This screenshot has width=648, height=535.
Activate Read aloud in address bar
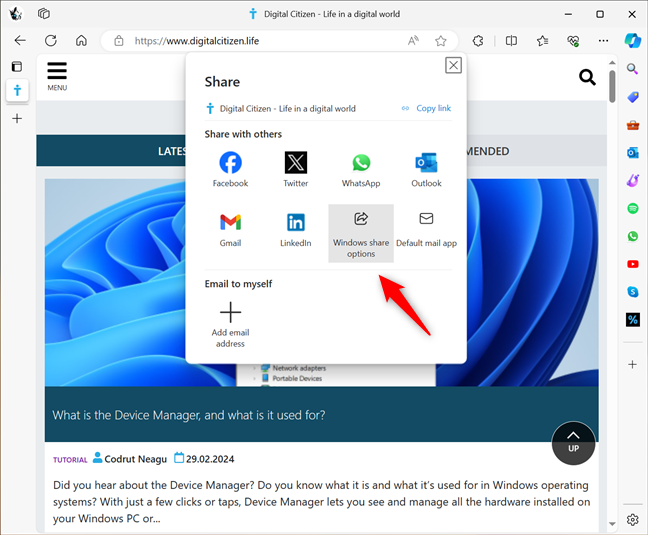pos(413,40)
